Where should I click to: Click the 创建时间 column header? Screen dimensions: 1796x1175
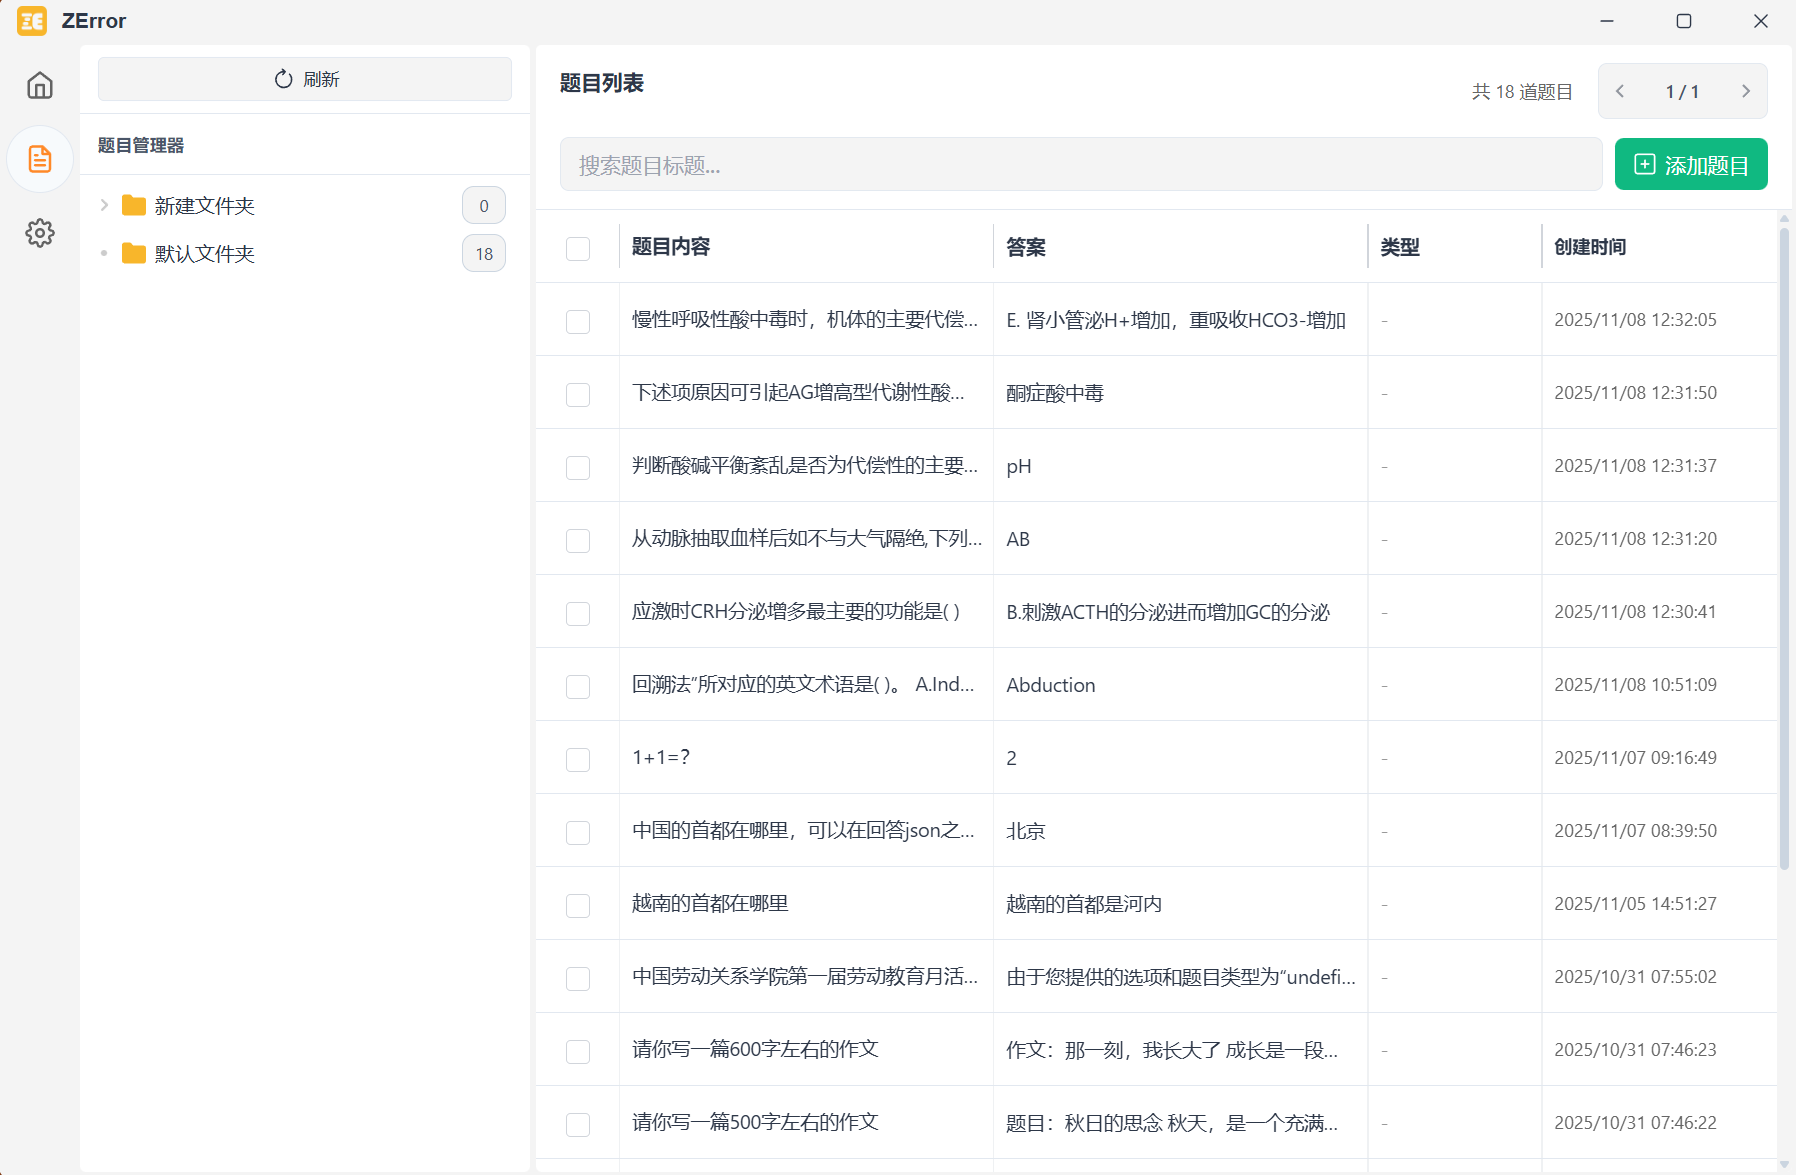(1590, 247)
